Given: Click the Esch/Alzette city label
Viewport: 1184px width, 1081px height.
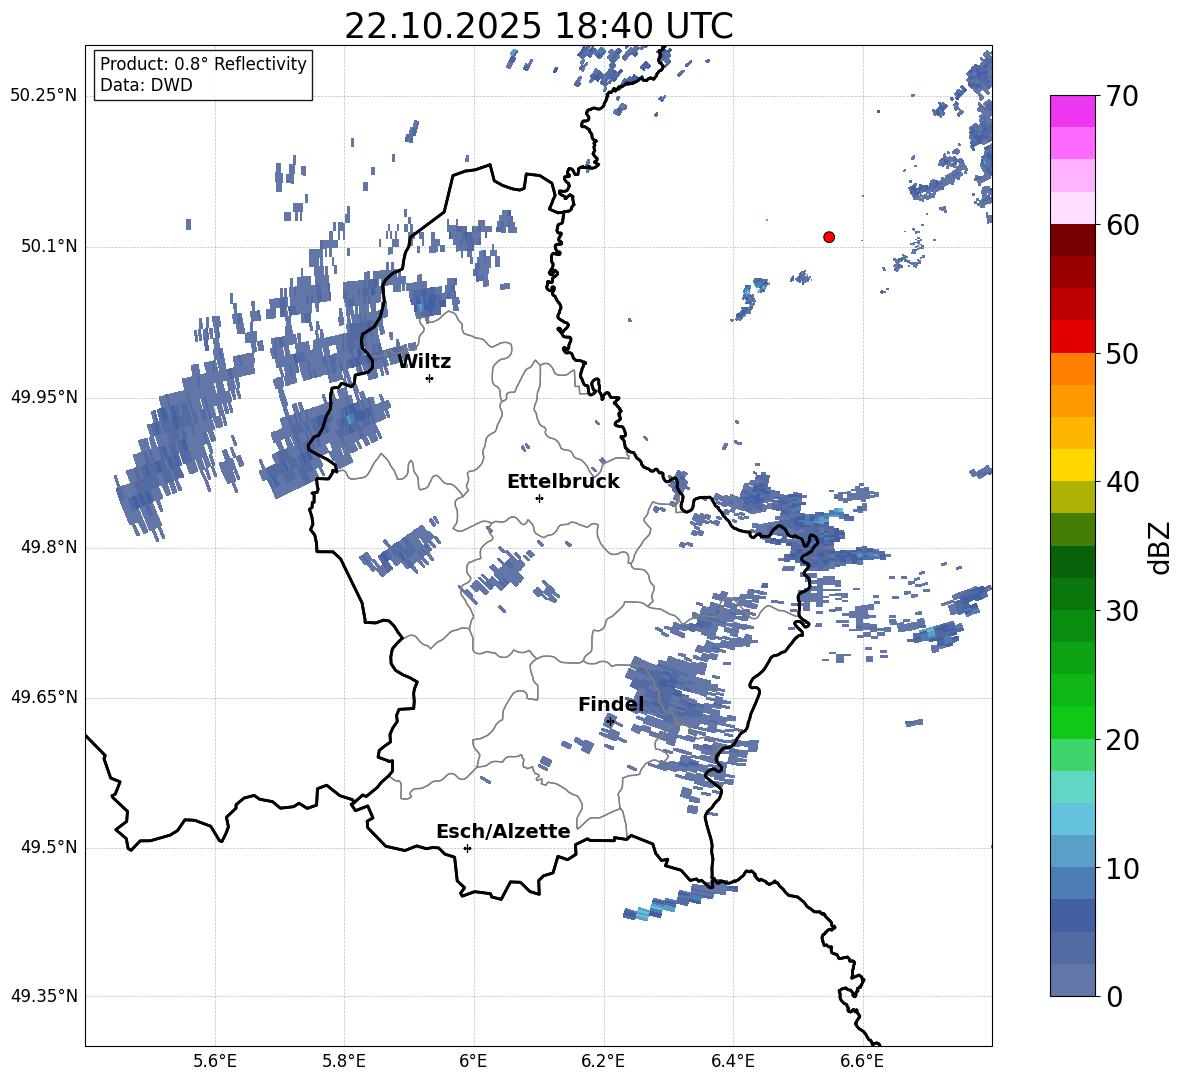Looking at the screenshot, I should [x=503, y=831].
